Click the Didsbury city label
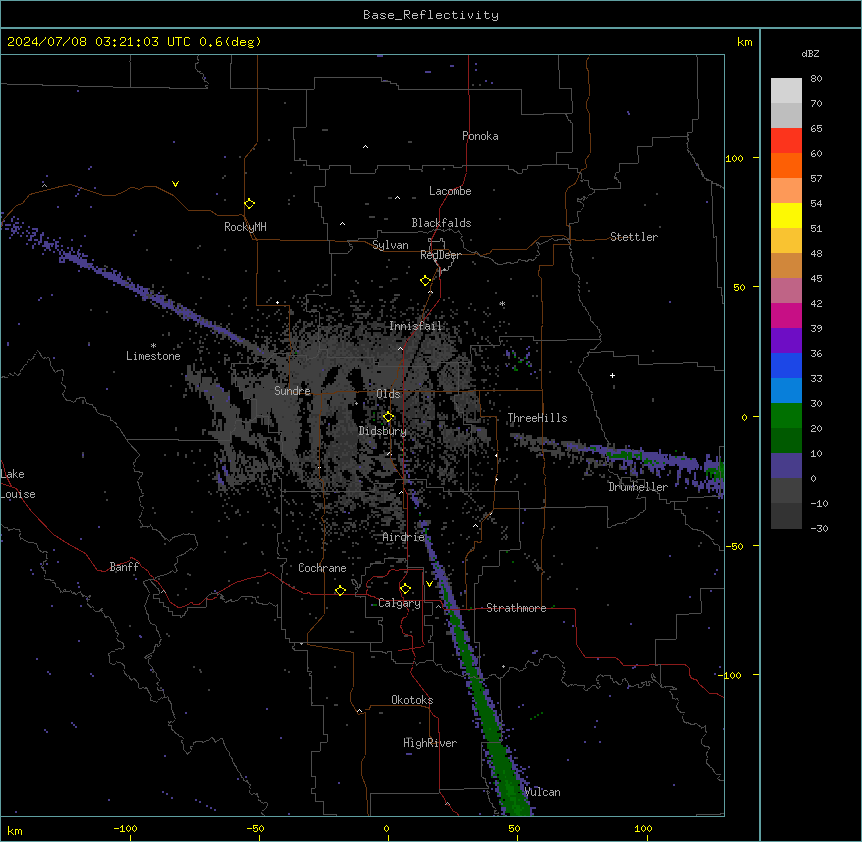This screenshot has width=862, height=842. [383, 431]
